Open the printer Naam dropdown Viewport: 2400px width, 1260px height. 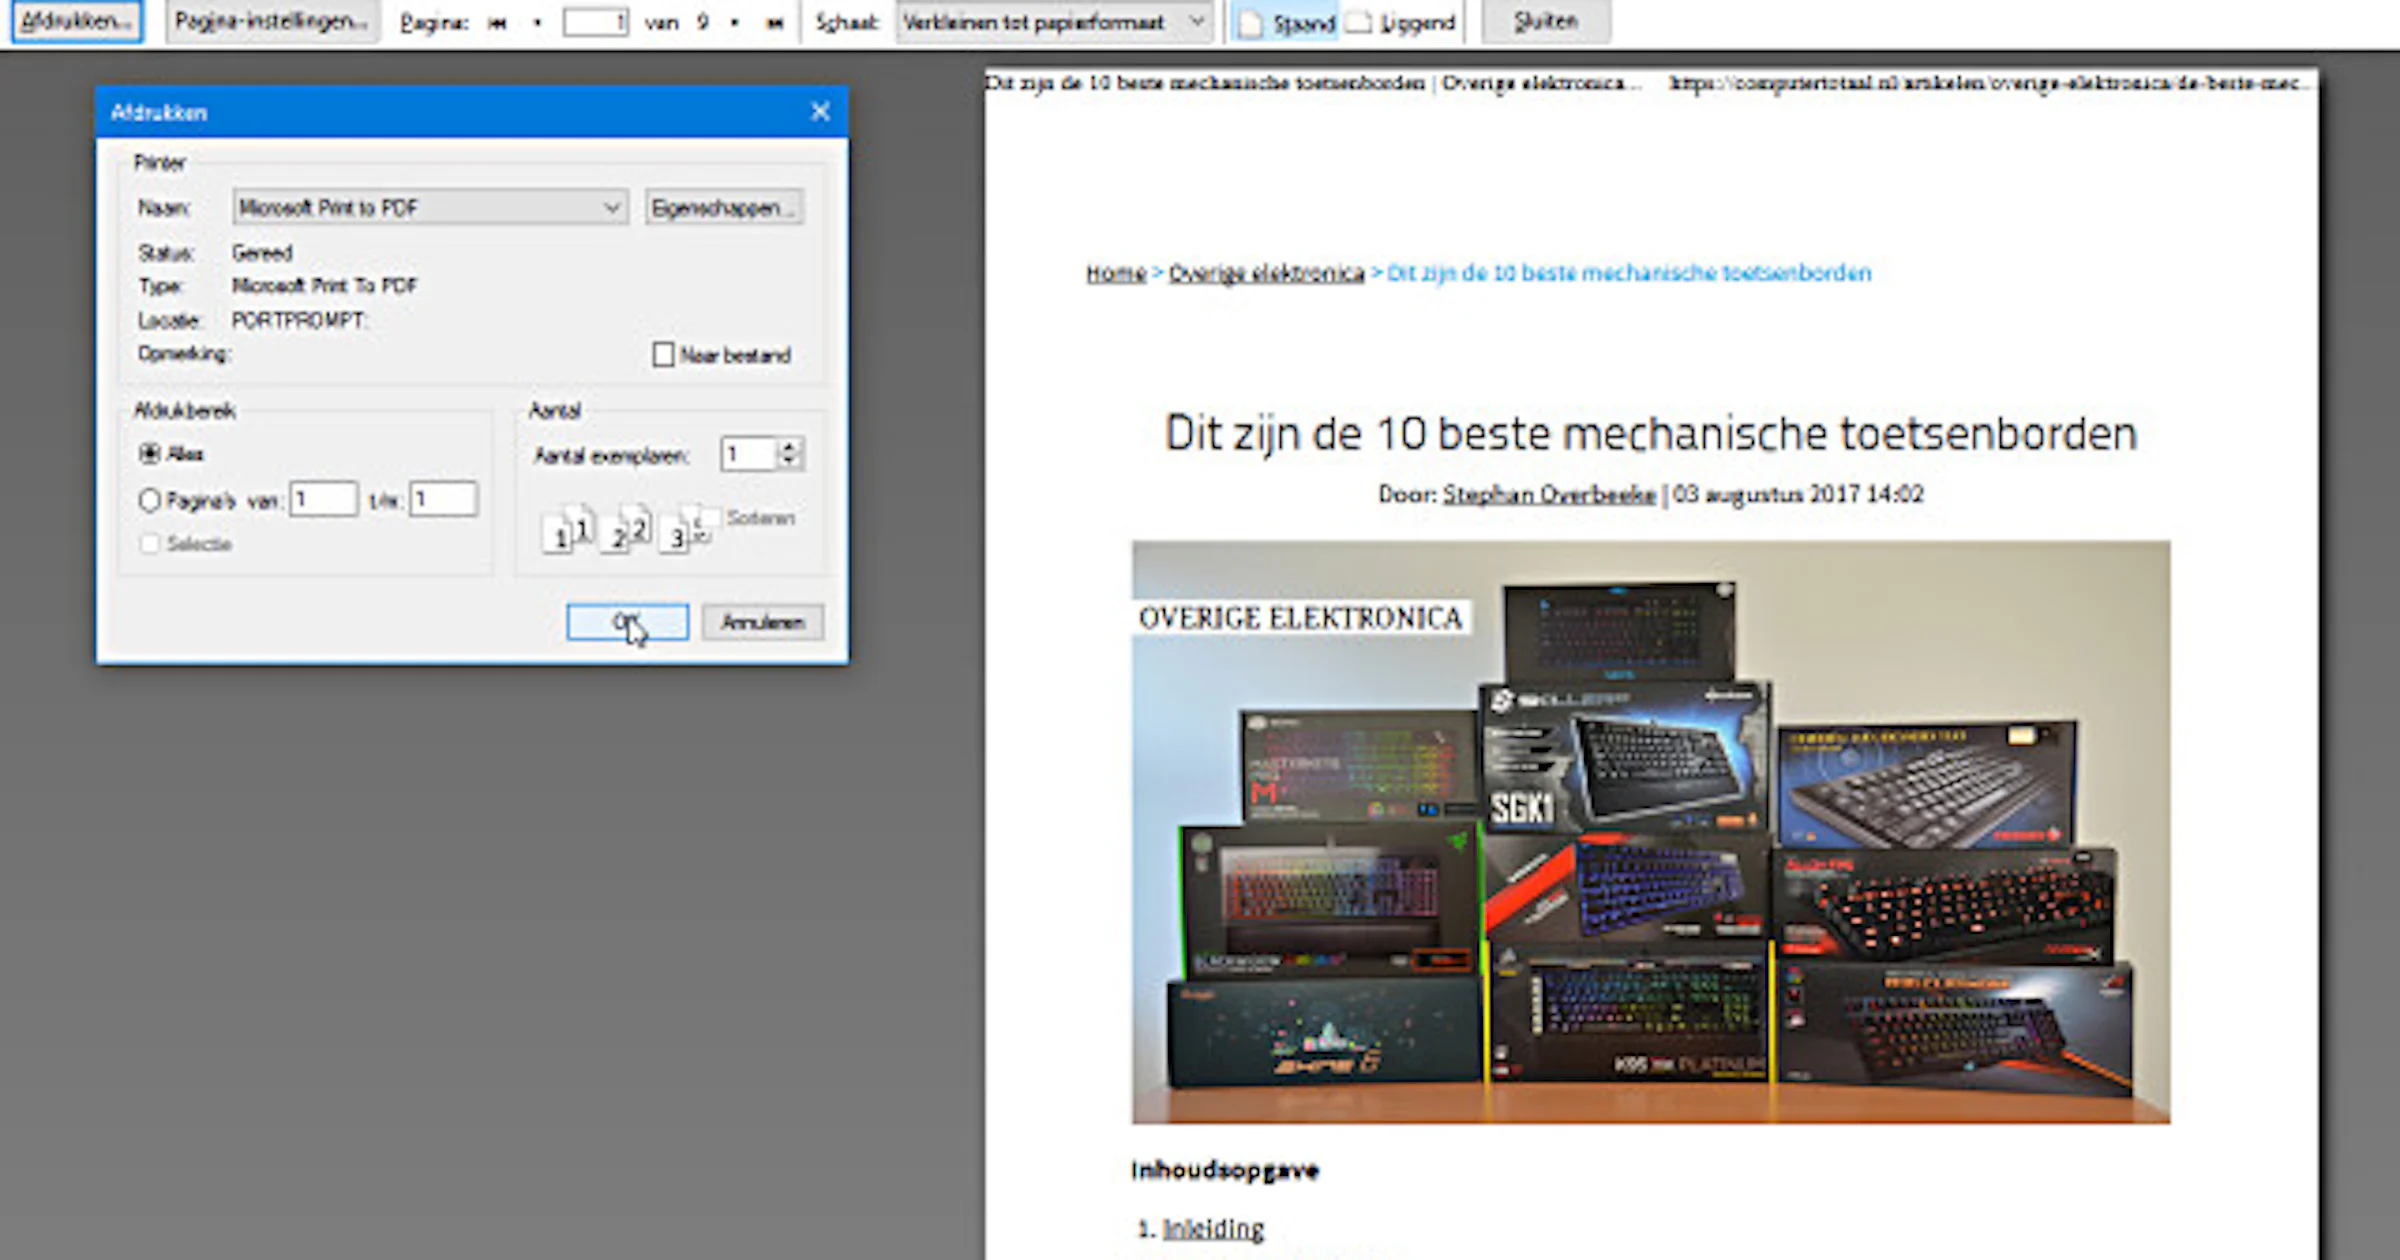[x=430, y=207]
